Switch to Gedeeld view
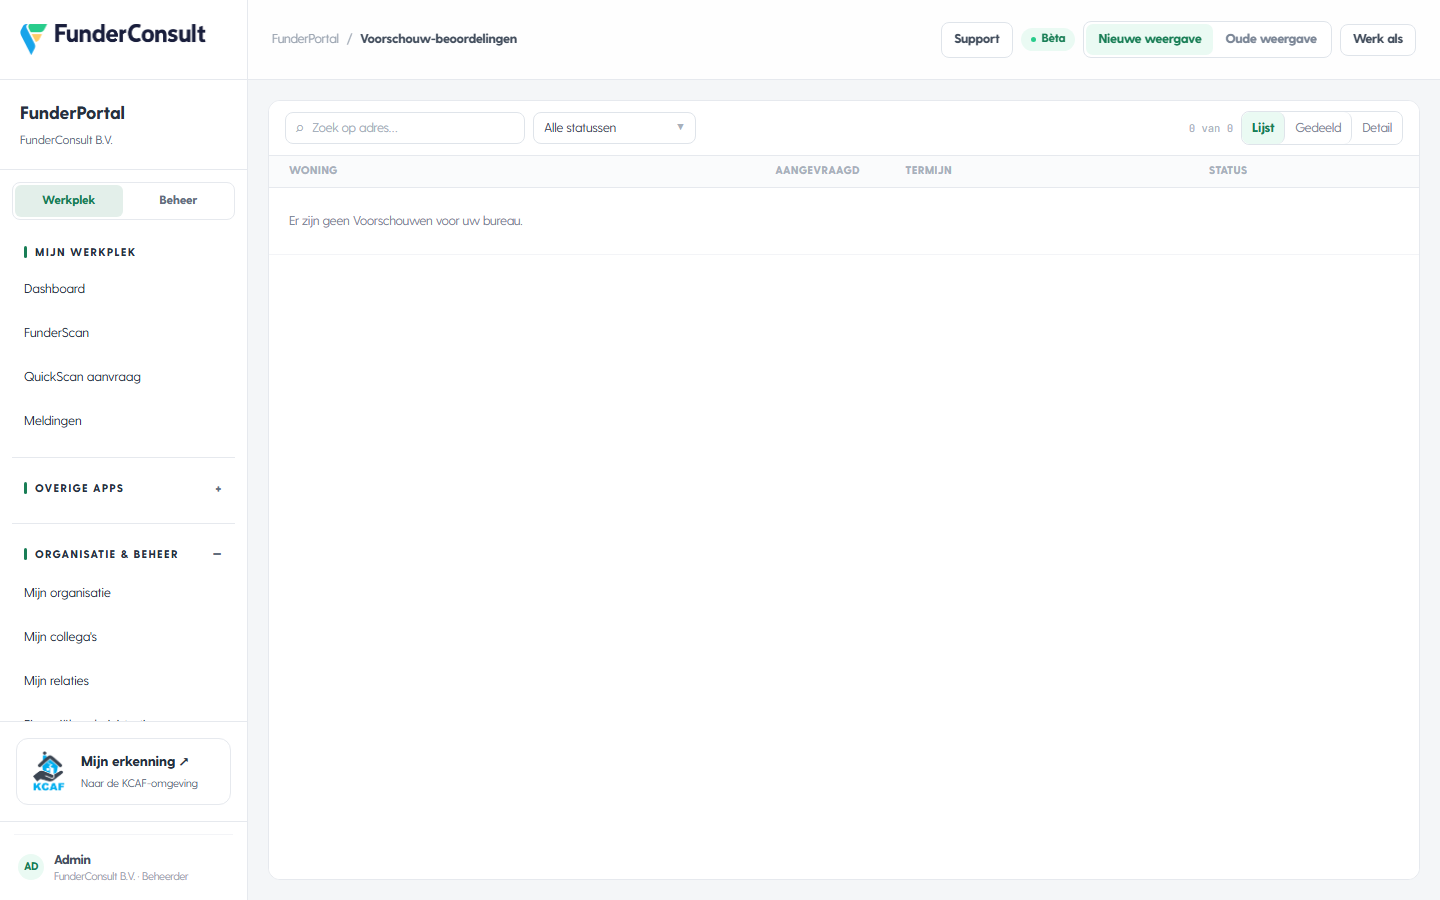This screenshot has width=1440, height=900. click(x=1318, y=128)
